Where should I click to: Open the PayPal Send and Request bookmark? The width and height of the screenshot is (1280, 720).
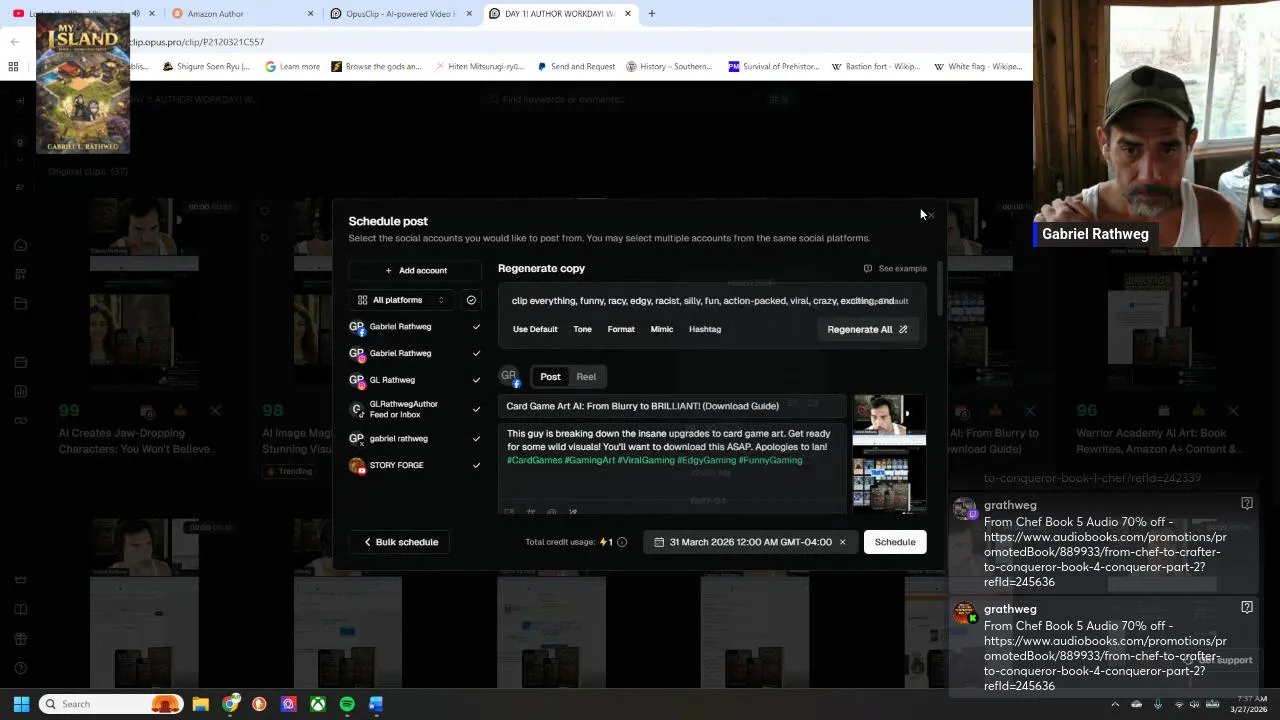click(576, 66)
